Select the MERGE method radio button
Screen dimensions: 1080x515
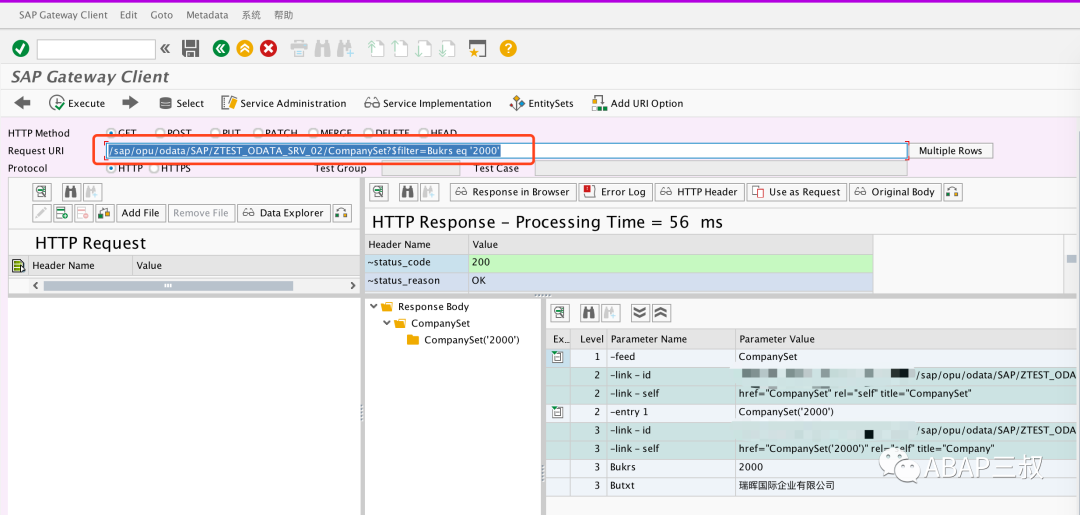tap(313, 132)
